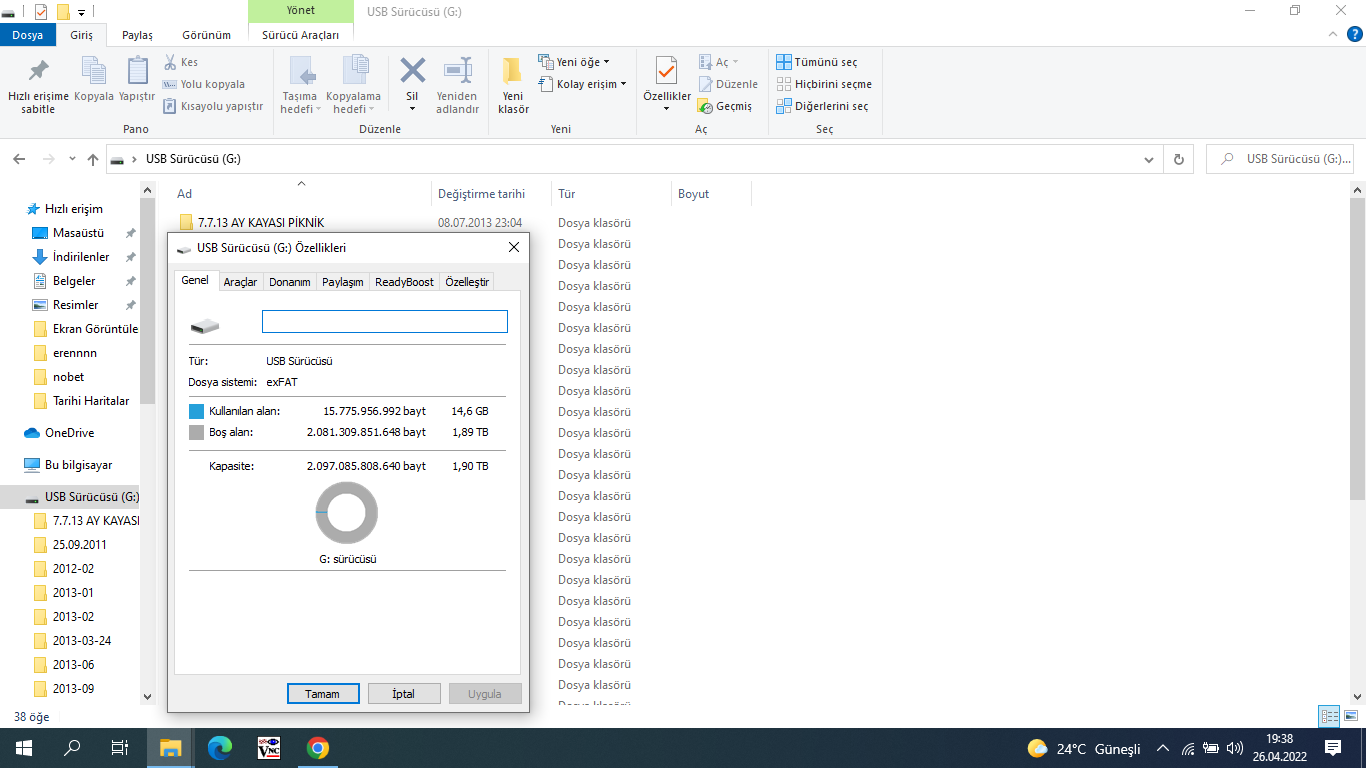Viewport: 1366px width, 768px height.
Task: Open the Dosya menu tab
Action: click(27, 35)
